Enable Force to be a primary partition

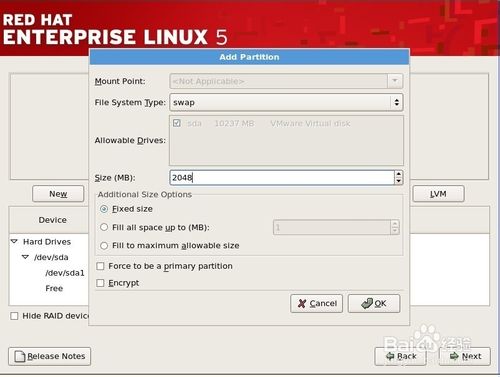point(100,266)
